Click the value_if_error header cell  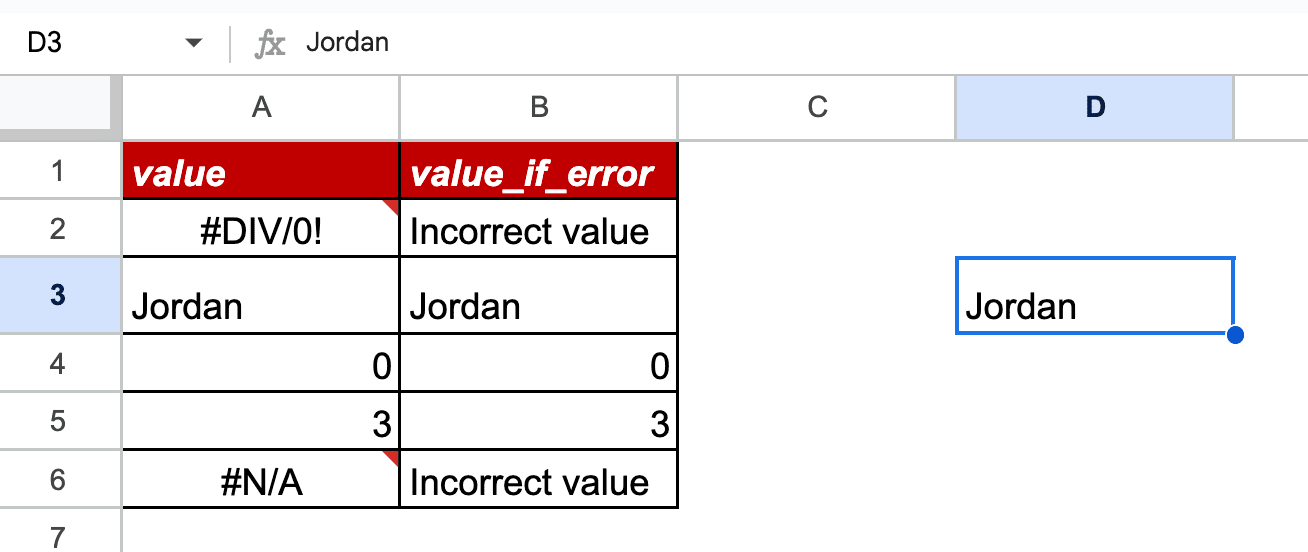(539, 172)
